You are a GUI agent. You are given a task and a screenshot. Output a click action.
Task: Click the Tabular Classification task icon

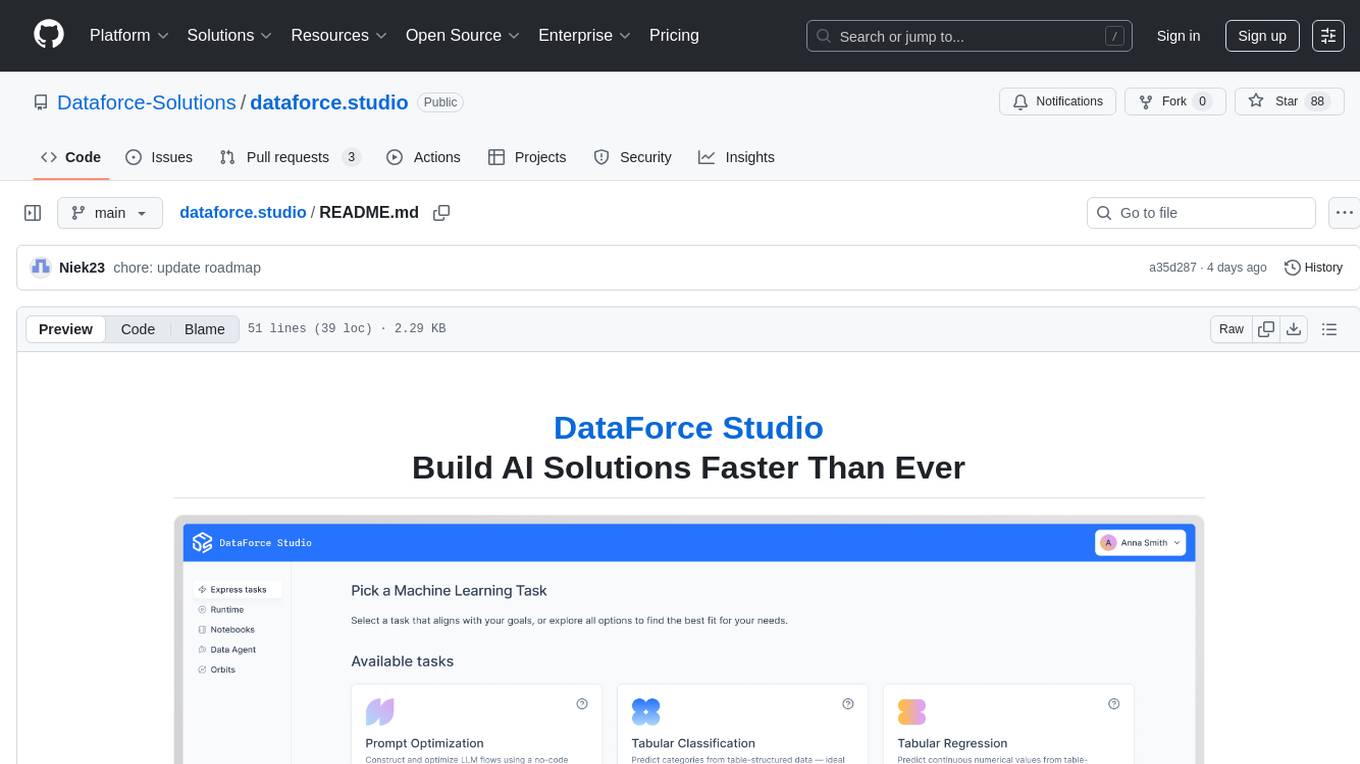[646, 712]
